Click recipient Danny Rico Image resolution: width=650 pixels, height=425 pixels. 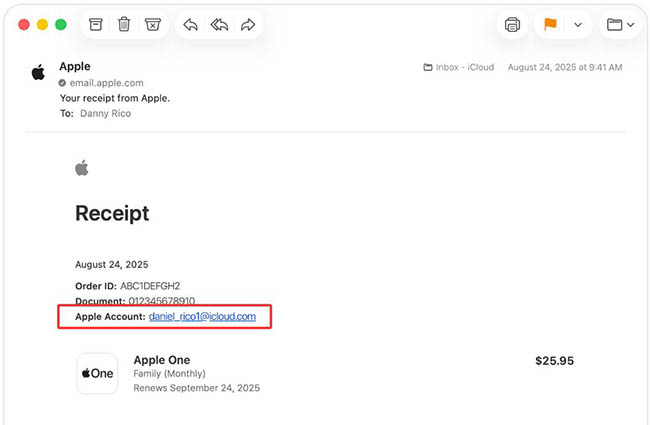(106, 114)
